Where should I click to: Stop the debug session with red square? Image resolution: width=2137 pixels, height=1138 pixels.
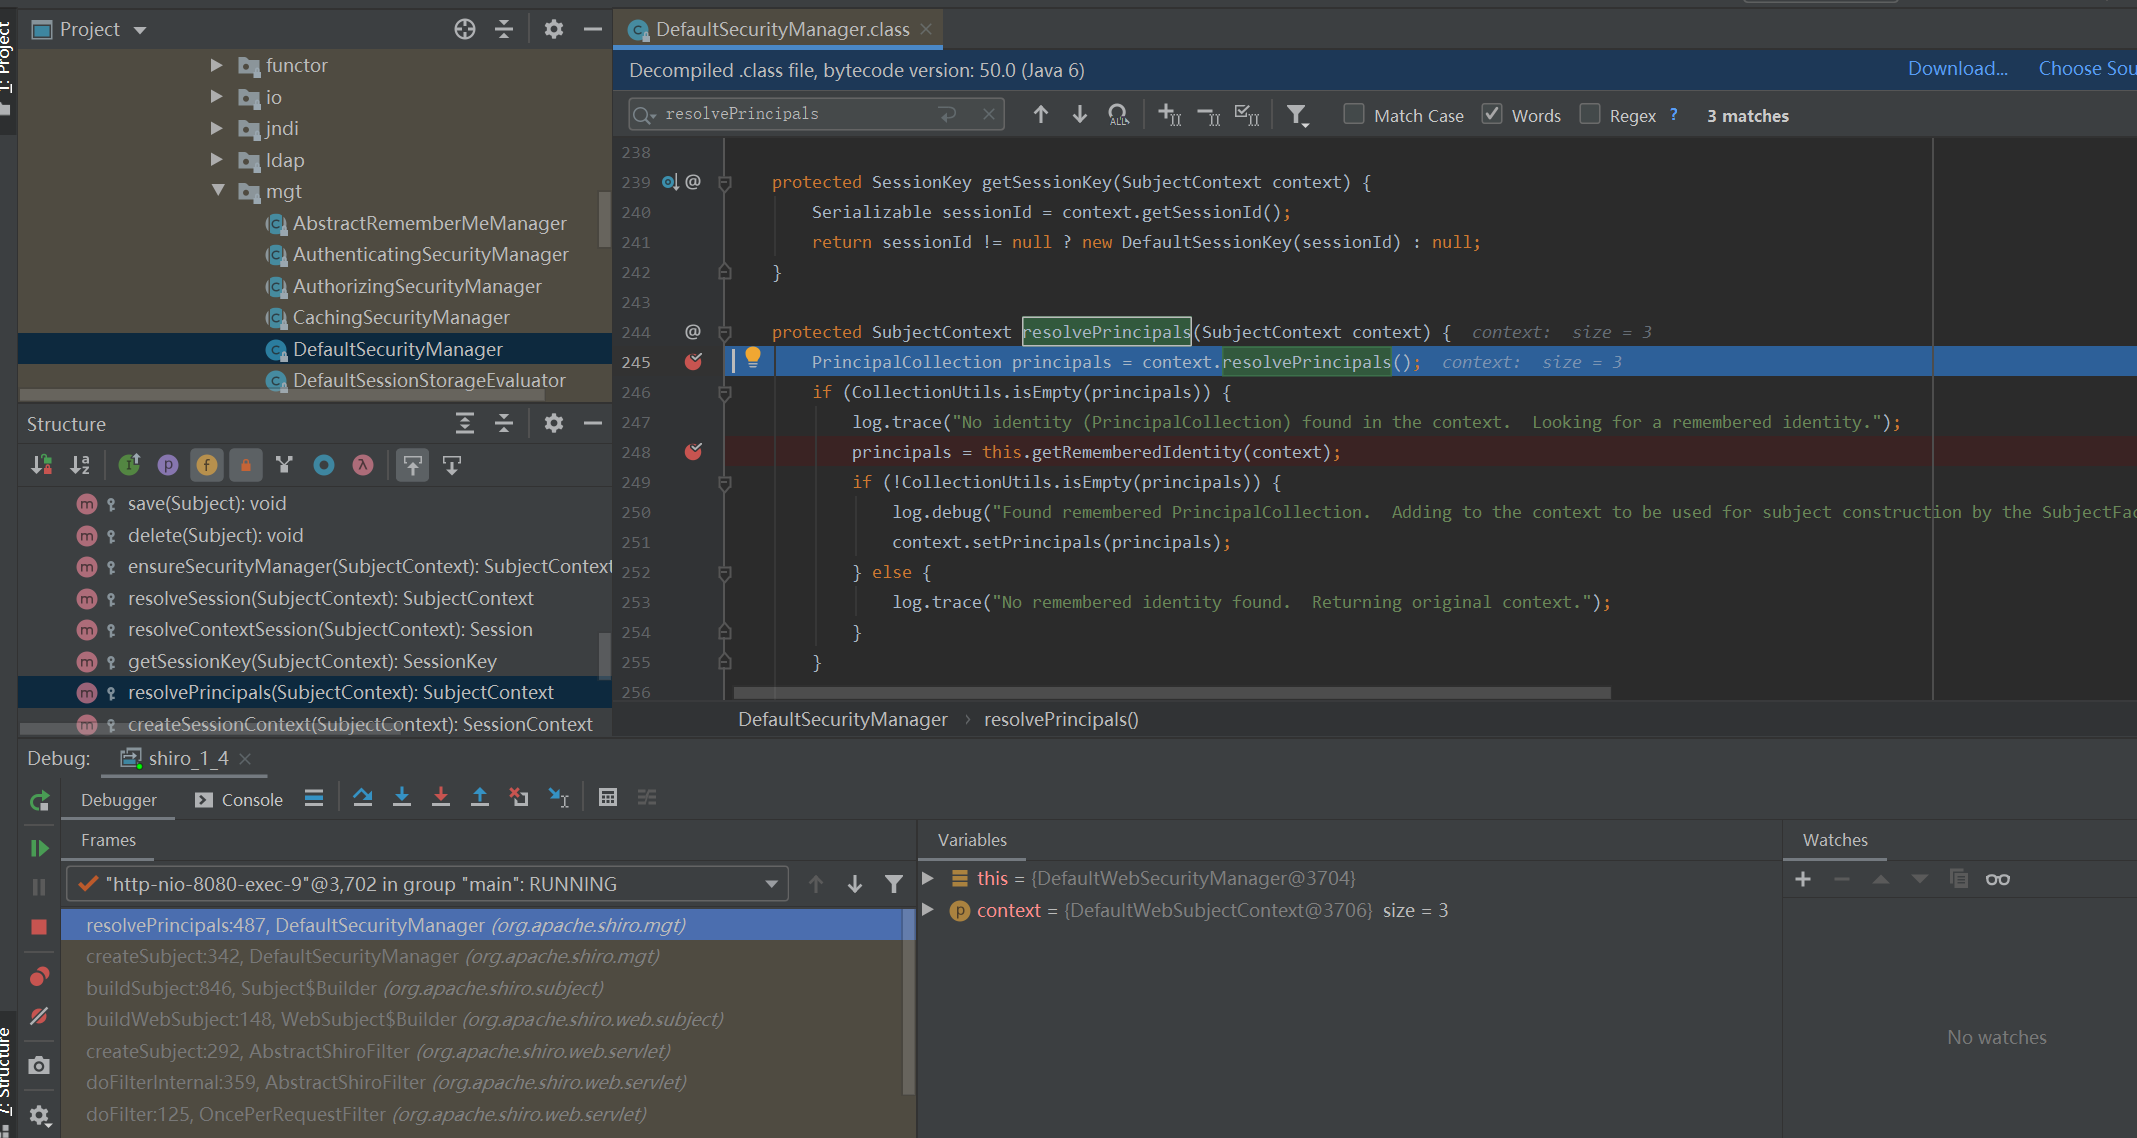[x=39, y=927]
